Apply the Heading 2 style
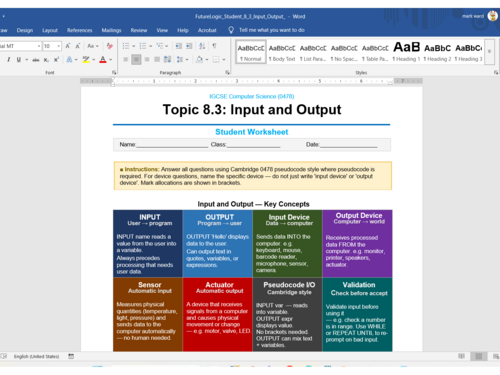 click(x=437, y=52)
